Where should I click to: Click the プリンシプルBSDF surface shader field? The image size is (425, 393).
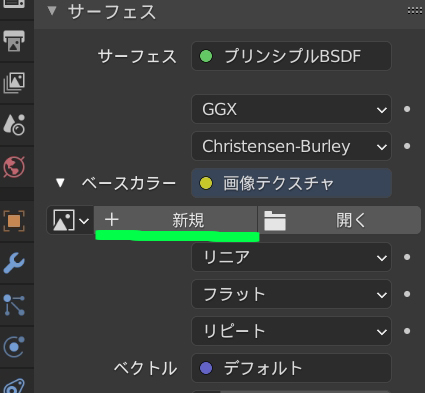click(291, 56)
